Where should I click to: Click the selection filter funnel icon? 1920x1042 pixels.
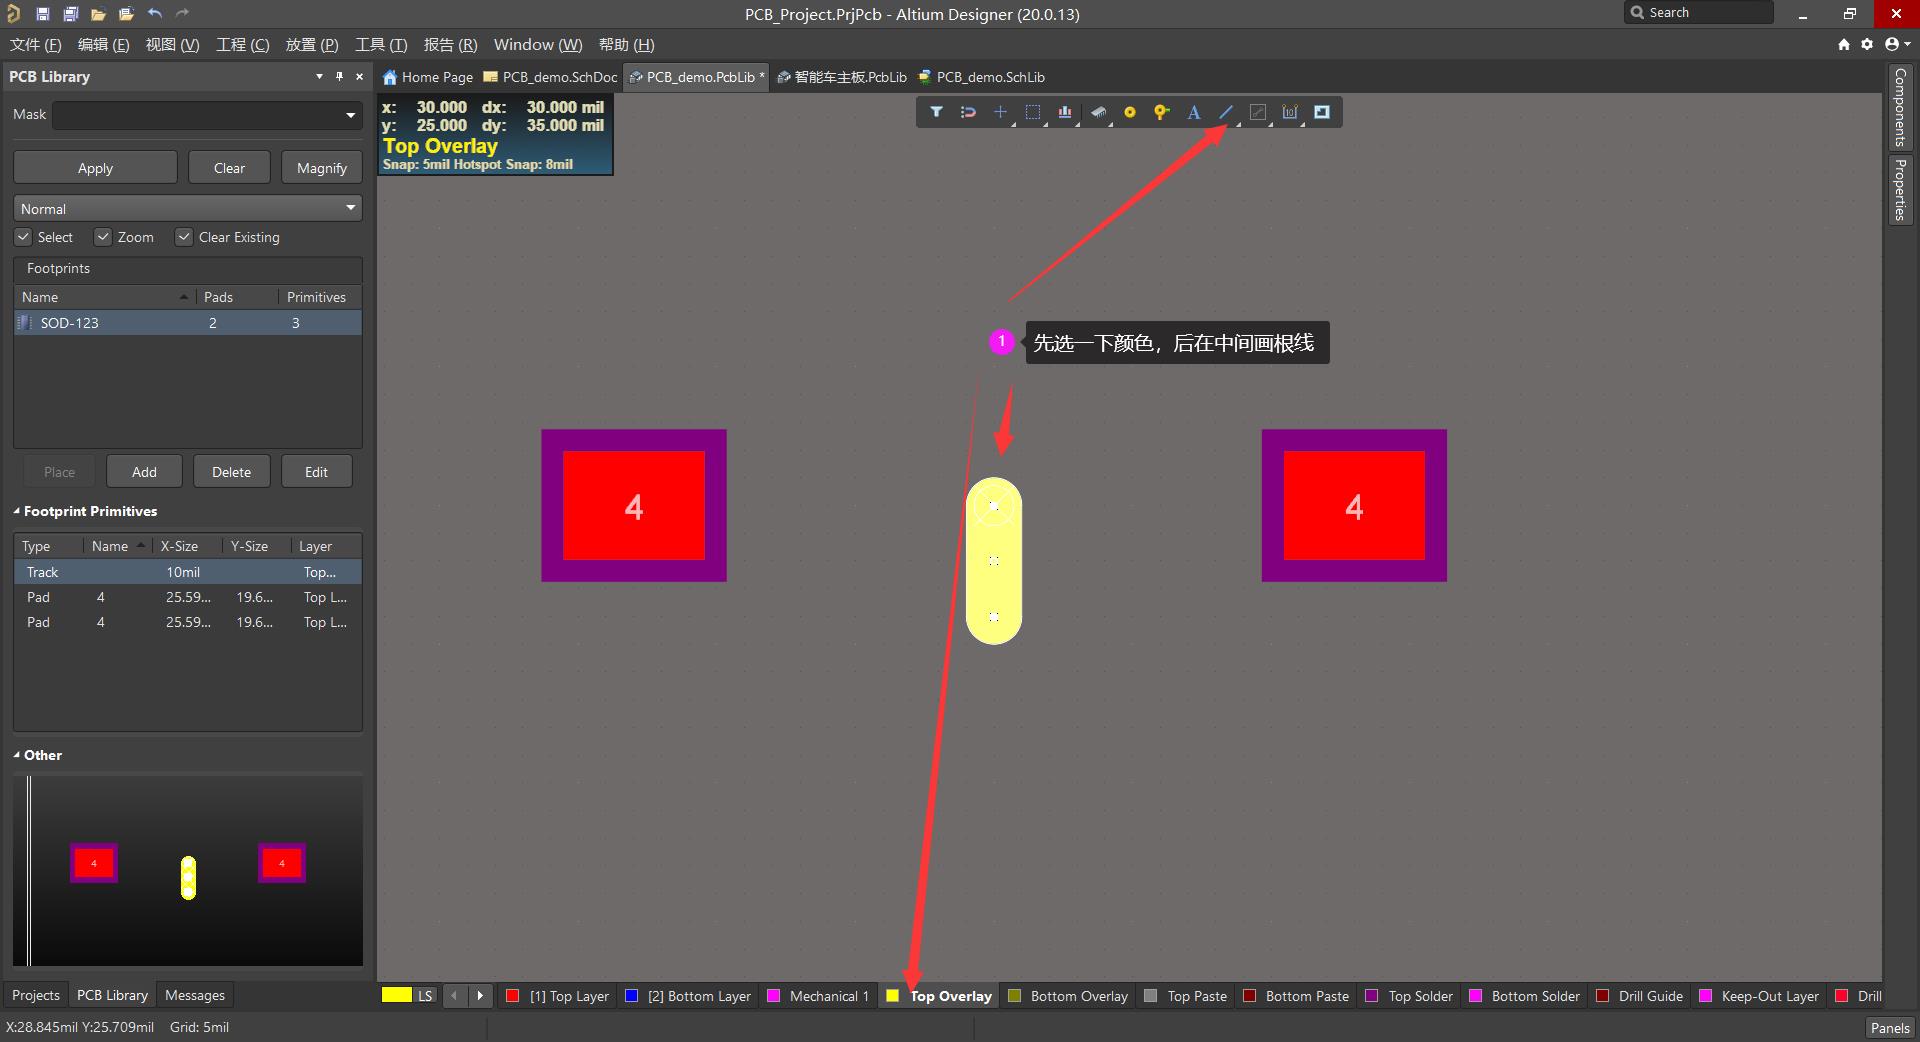click(x=936, y=112)
